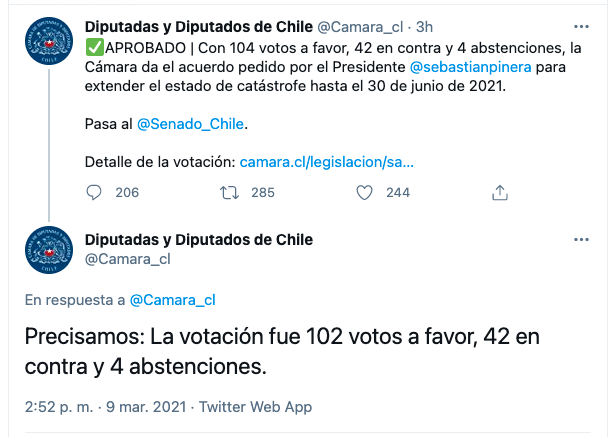View the 285 retweets count
Screen dimensions: 615x437
[263, 193]
